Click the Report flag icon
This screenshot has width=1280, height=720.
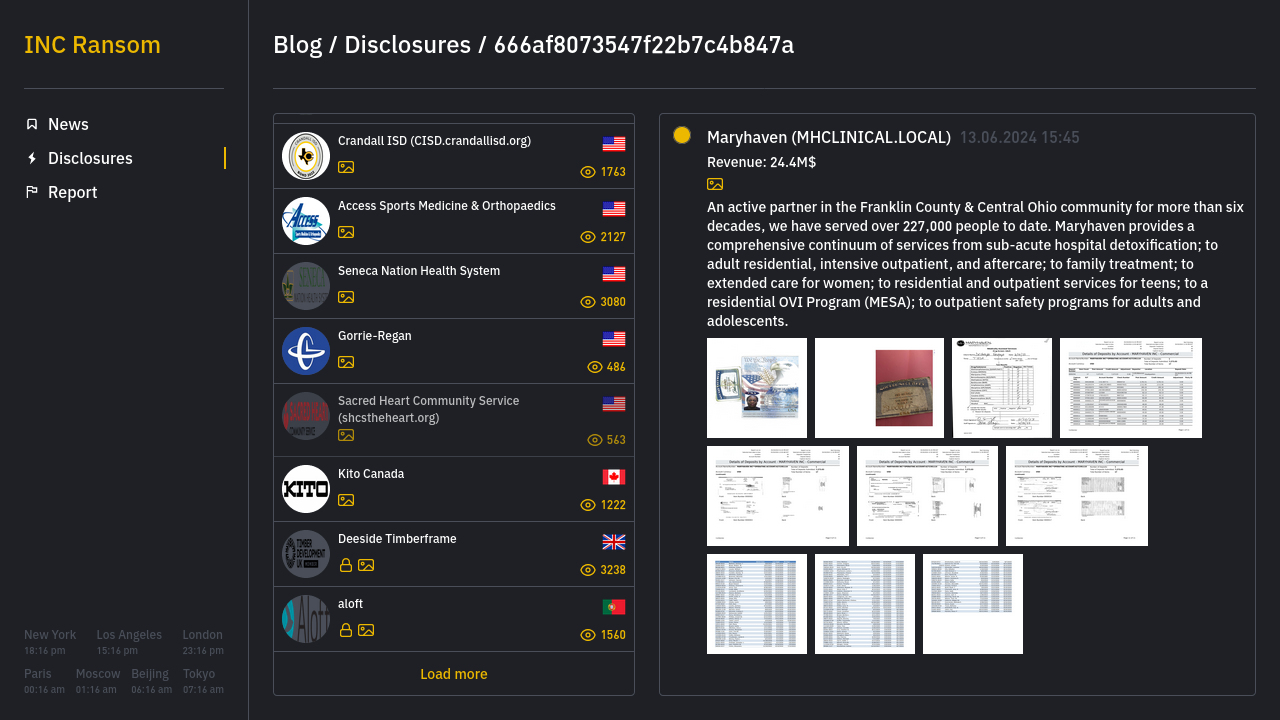tap(32, 192)
